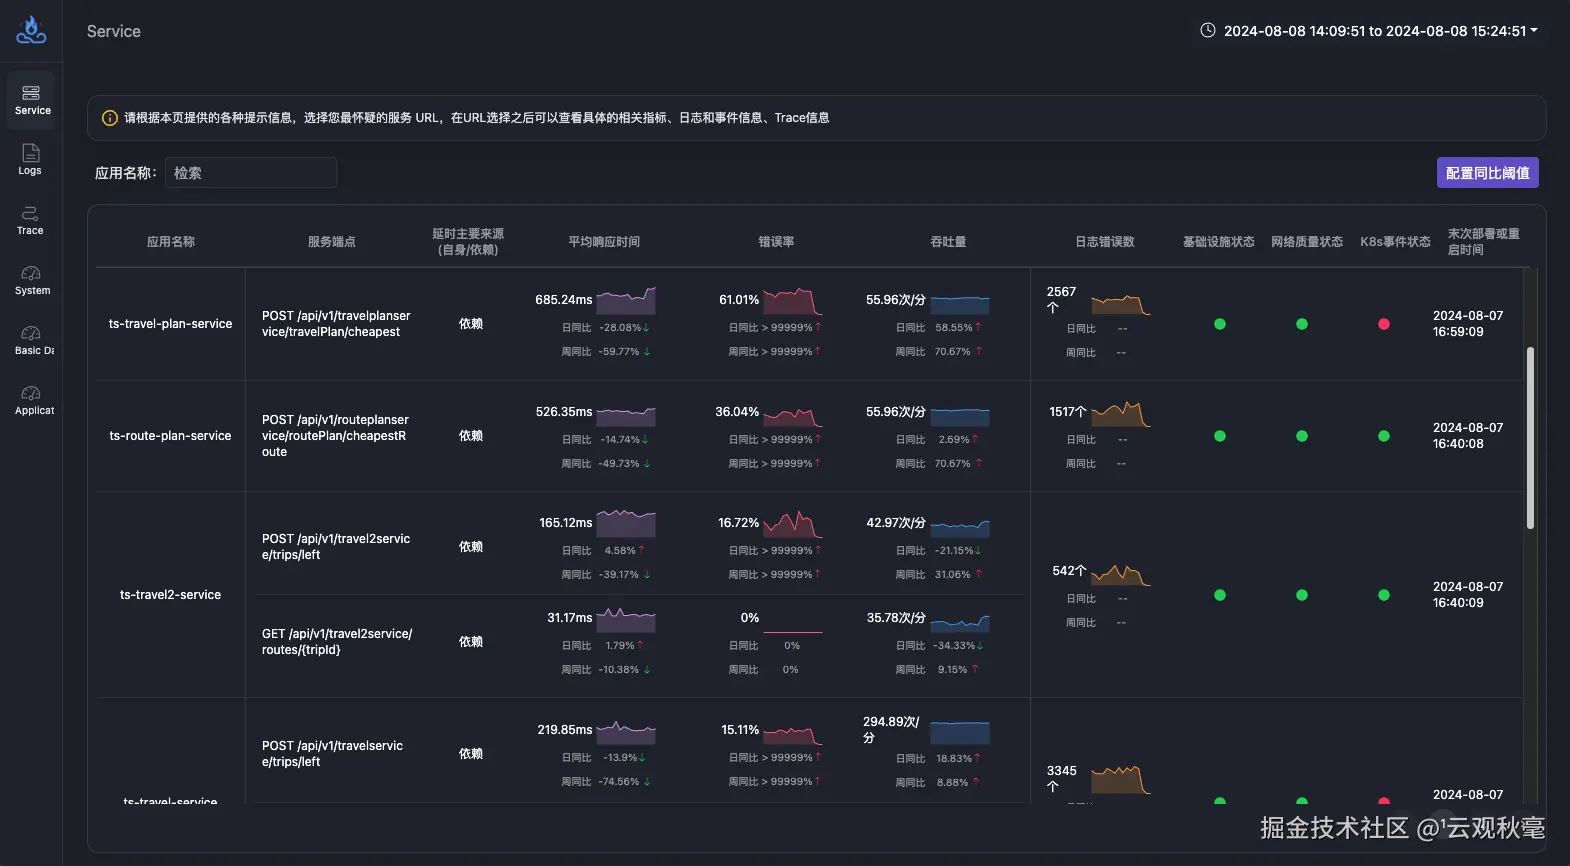Screen dimensions: 1570x866
Task: Click the 0% error rate chart line
Action: click(793, 632)
